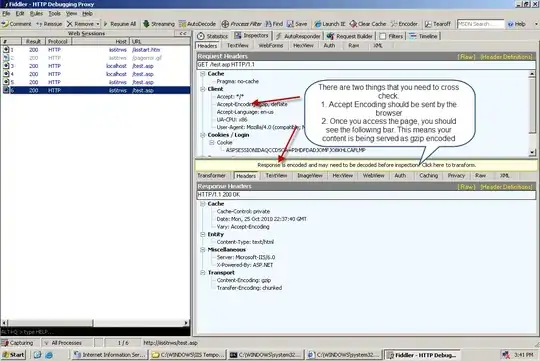This screenshot has width=540, height=361.
Task: Open the Find tool in the toolbar
Action: (x=274, y=24)
